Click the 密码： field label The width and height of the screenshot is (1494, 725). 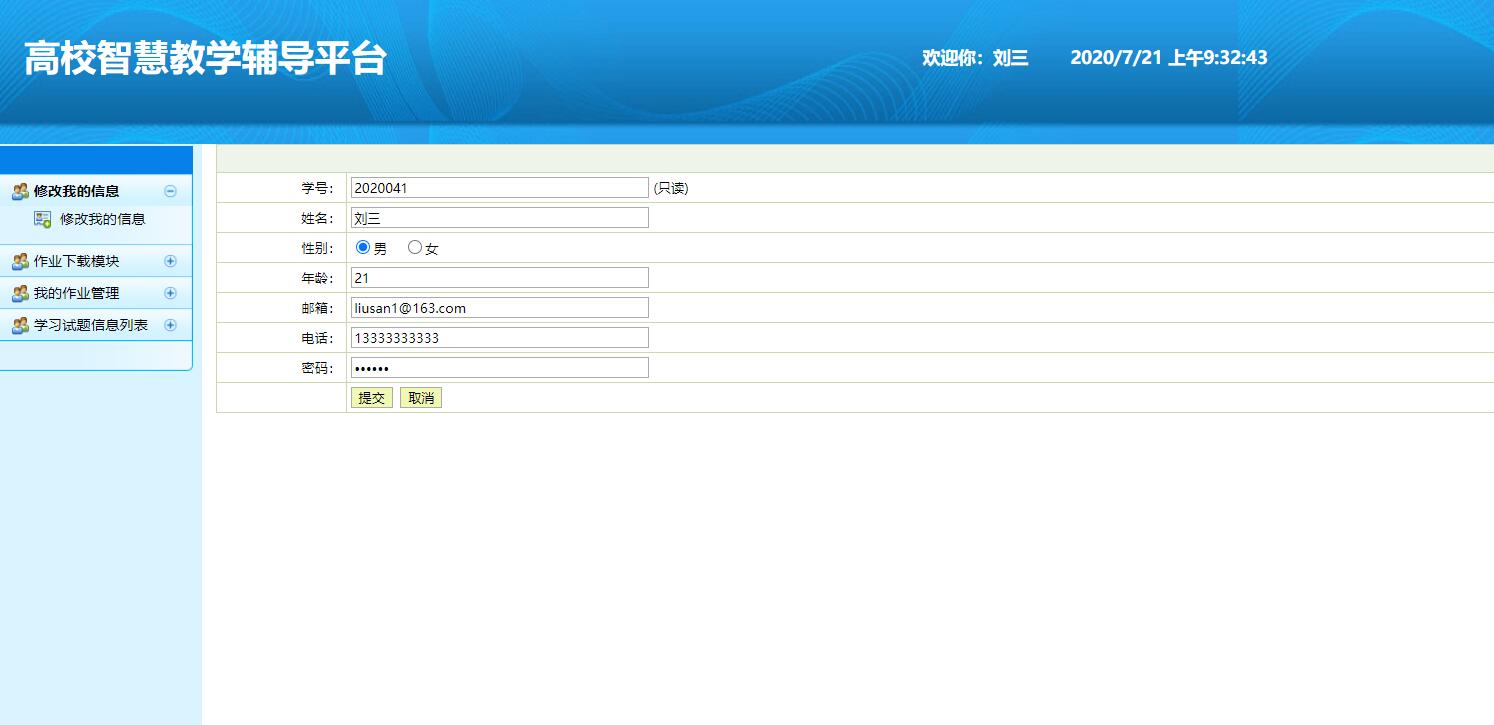click(x=318, y=368)
